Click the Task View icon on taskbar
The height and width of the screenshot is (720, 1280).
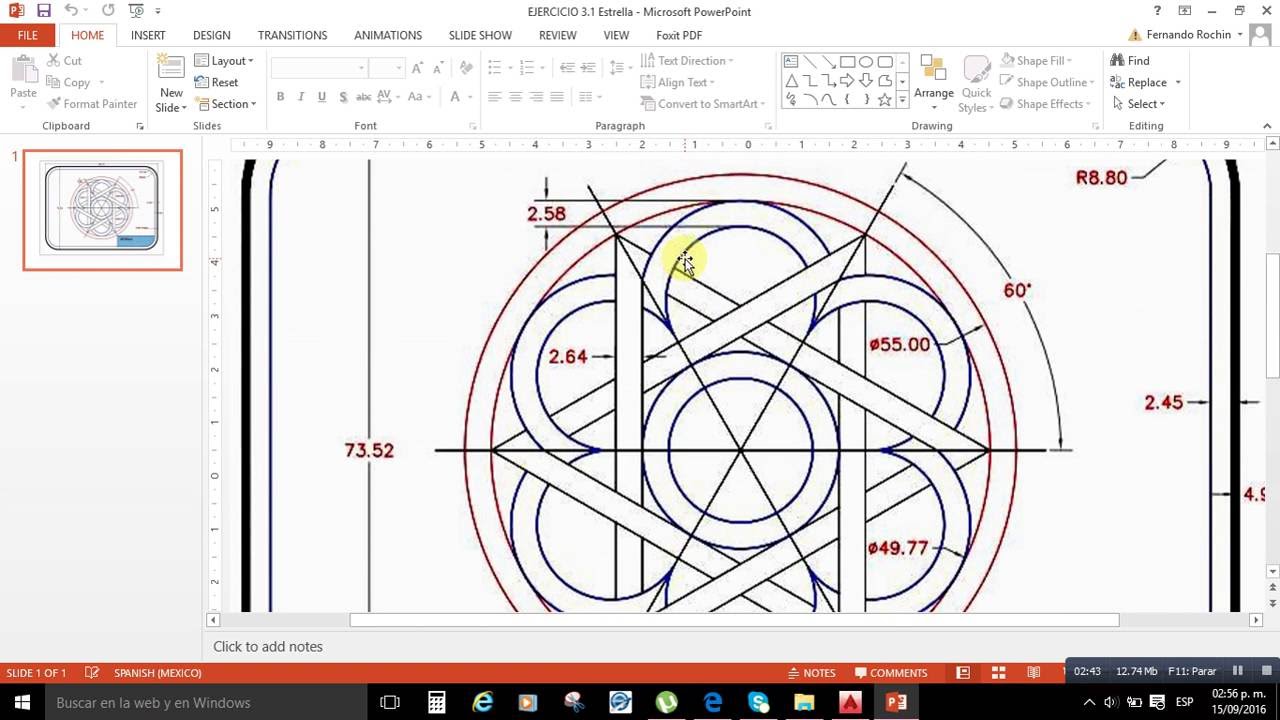coord(390,702)
